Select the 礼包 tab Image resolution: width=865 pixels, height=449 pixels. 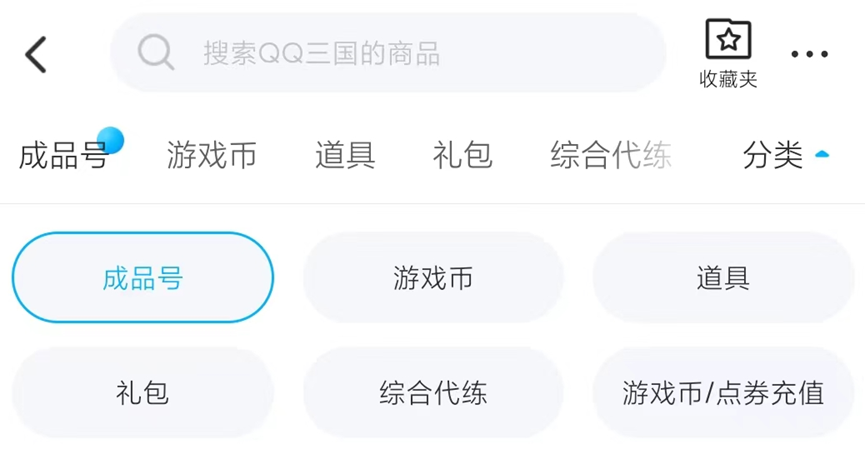pos(463,155)
